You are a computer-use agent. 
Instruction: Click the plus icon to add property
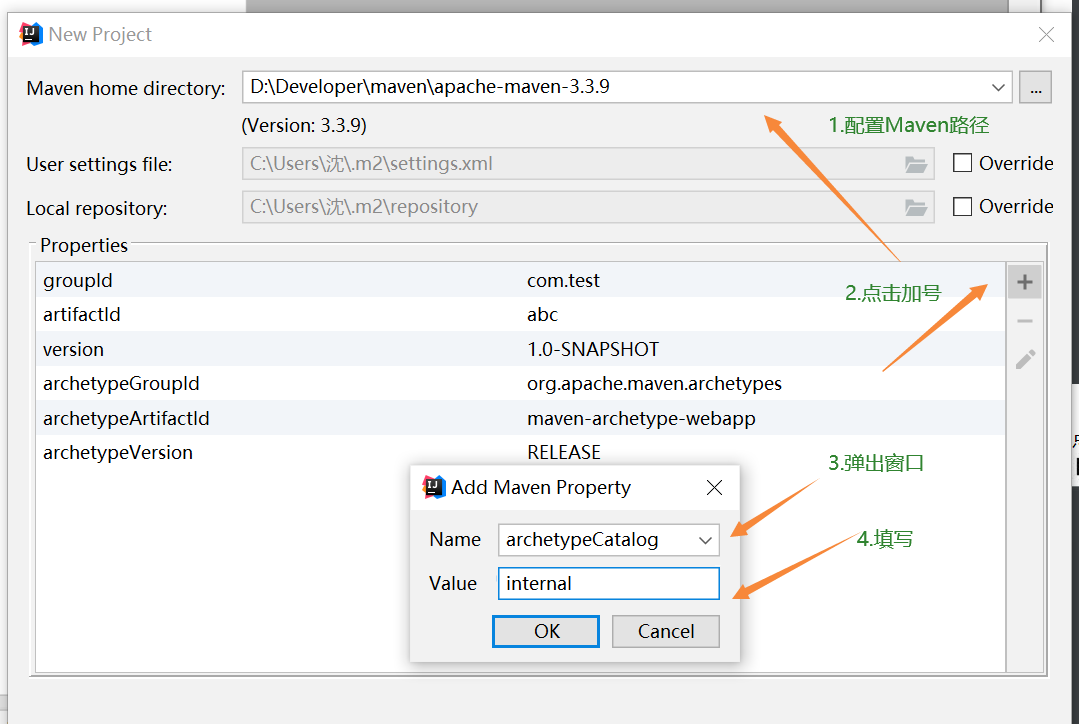pyautogui.click(x=1025, y=281)
